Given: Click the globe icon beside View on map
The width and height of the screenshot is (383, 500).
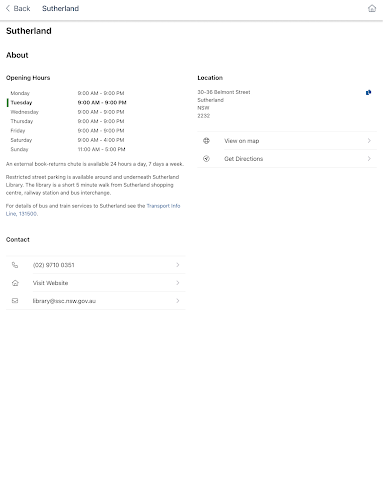Looking at the screenshot, I should point(206,141).
